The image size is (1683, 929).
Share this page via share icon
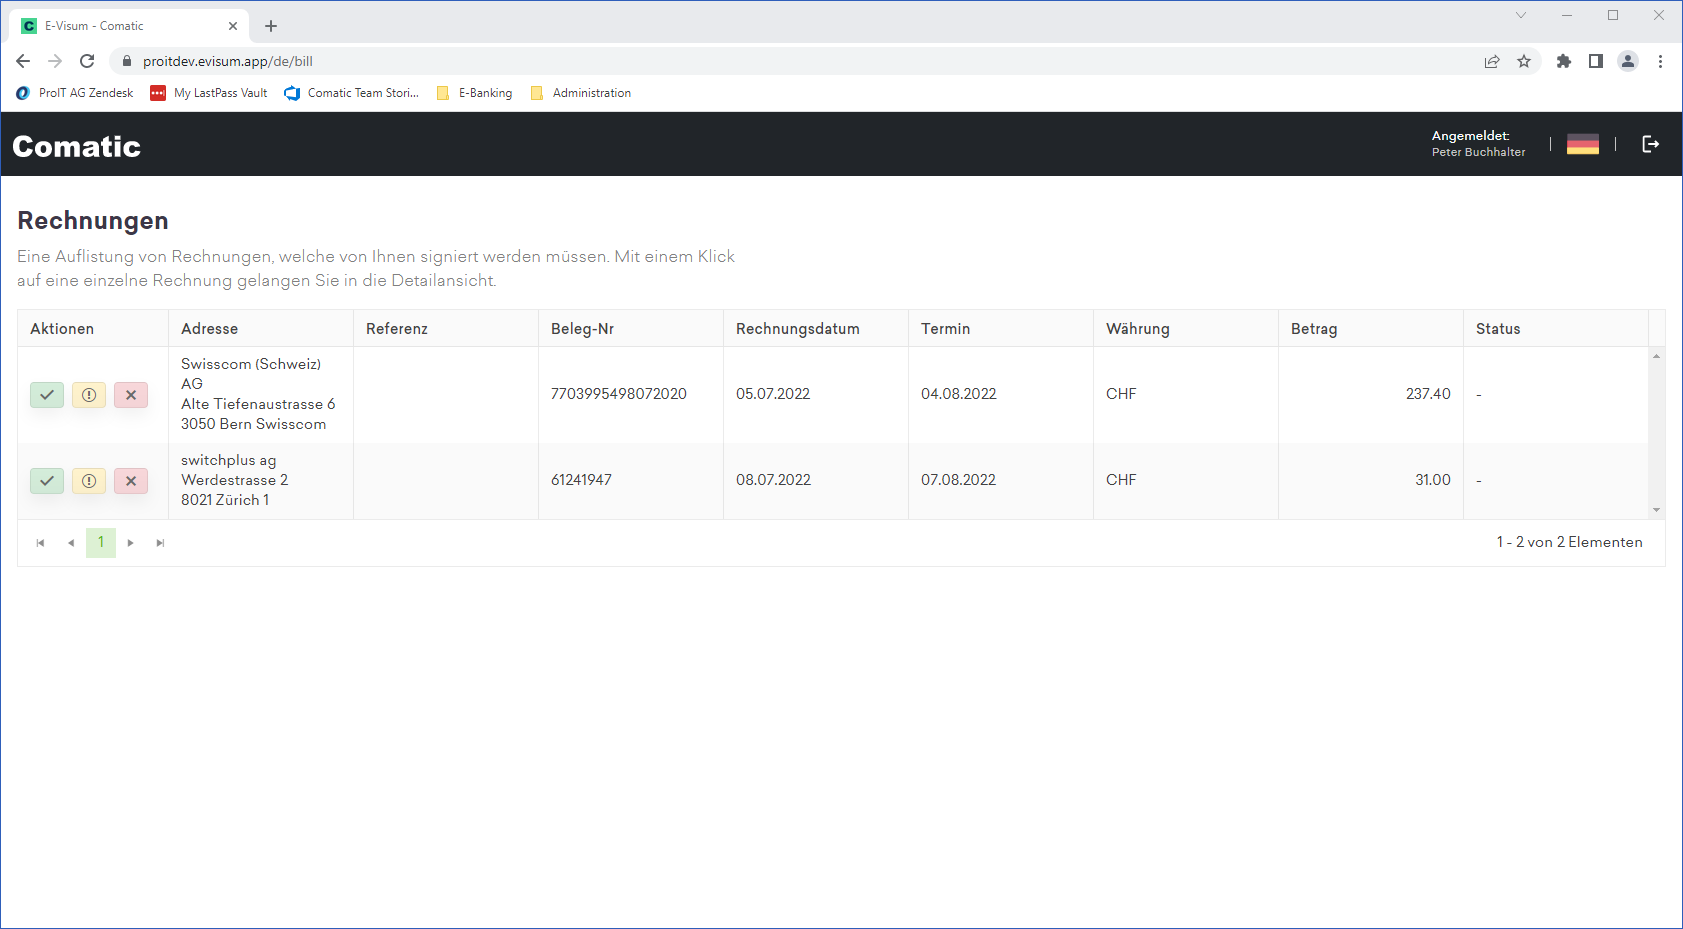click(x=1492, y=61)
